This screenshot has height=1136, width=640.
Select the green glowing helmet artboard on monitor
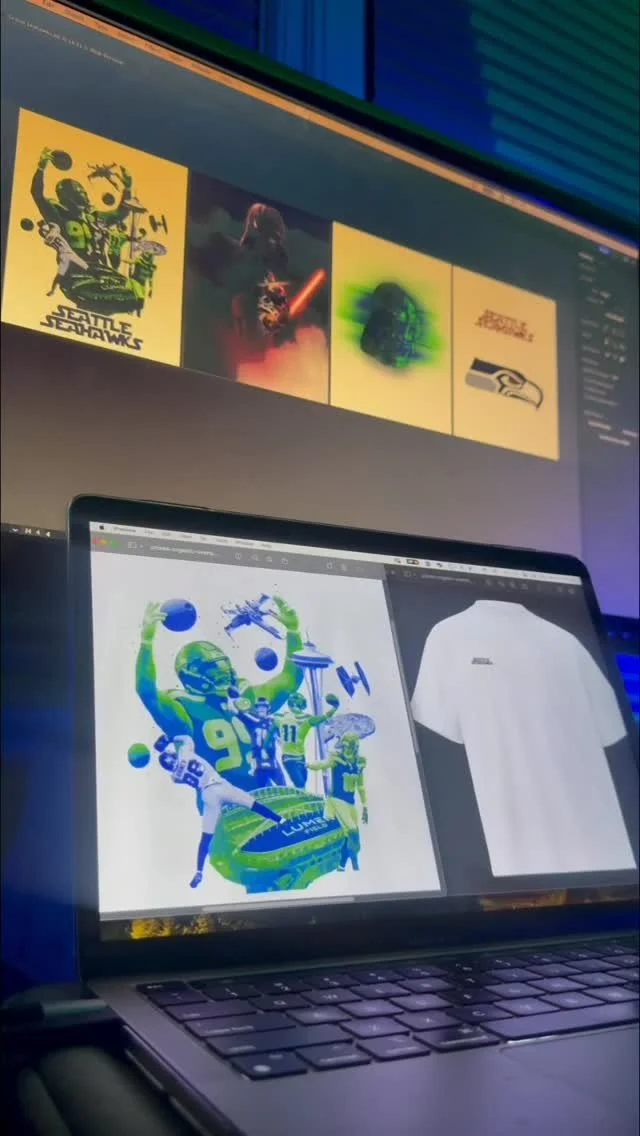[391, 327]
